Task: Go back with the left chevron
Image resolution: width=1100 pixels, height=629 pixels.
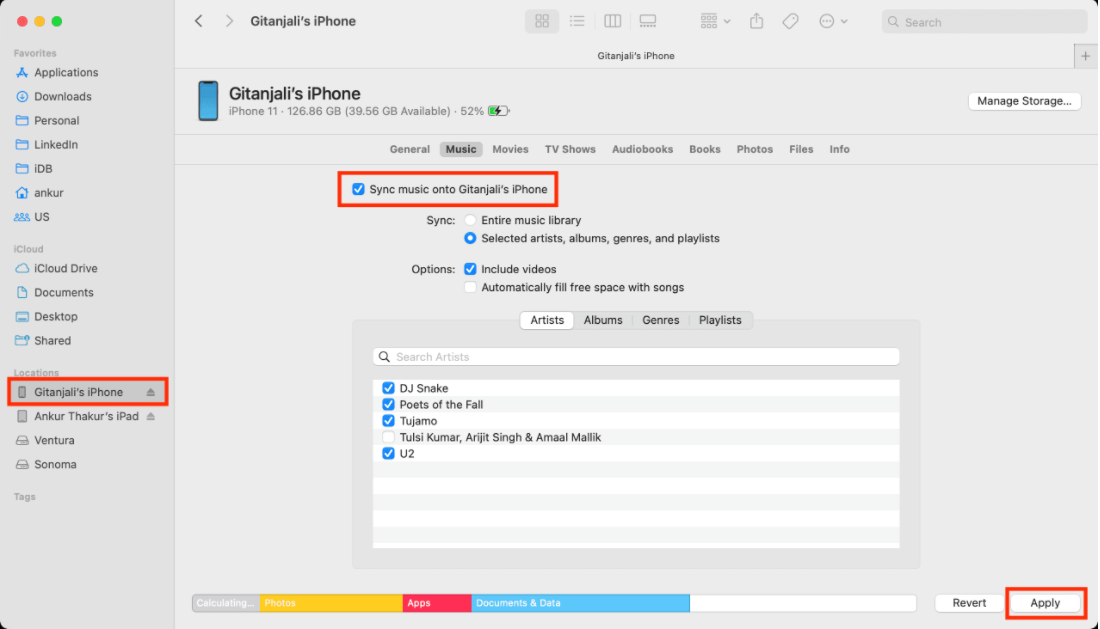Action: tap(199, 21)
